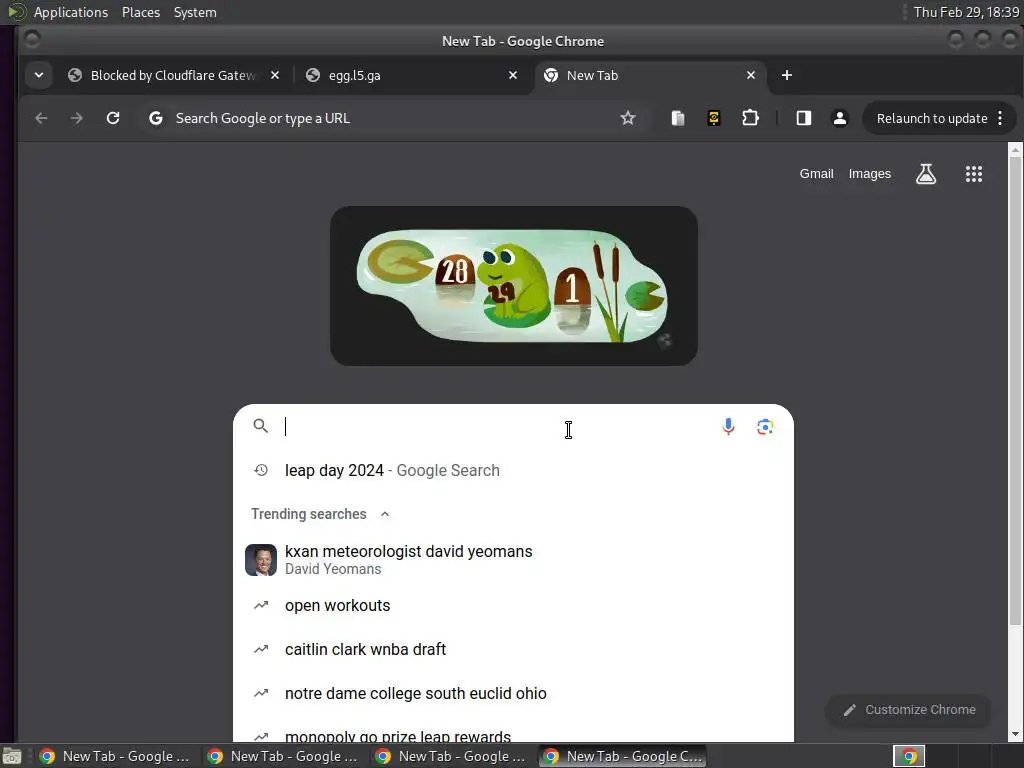Collapse the Trending searches section
This screenshot has width=1024, height=768.
point(385,514)
